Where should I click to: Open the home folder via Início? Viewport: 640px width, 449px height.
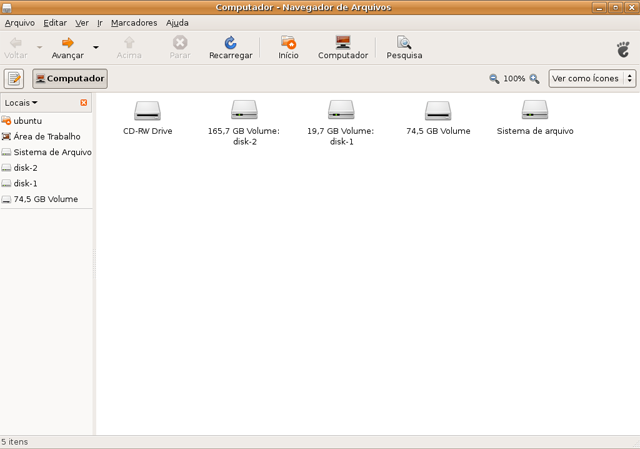tap(289, 48)
